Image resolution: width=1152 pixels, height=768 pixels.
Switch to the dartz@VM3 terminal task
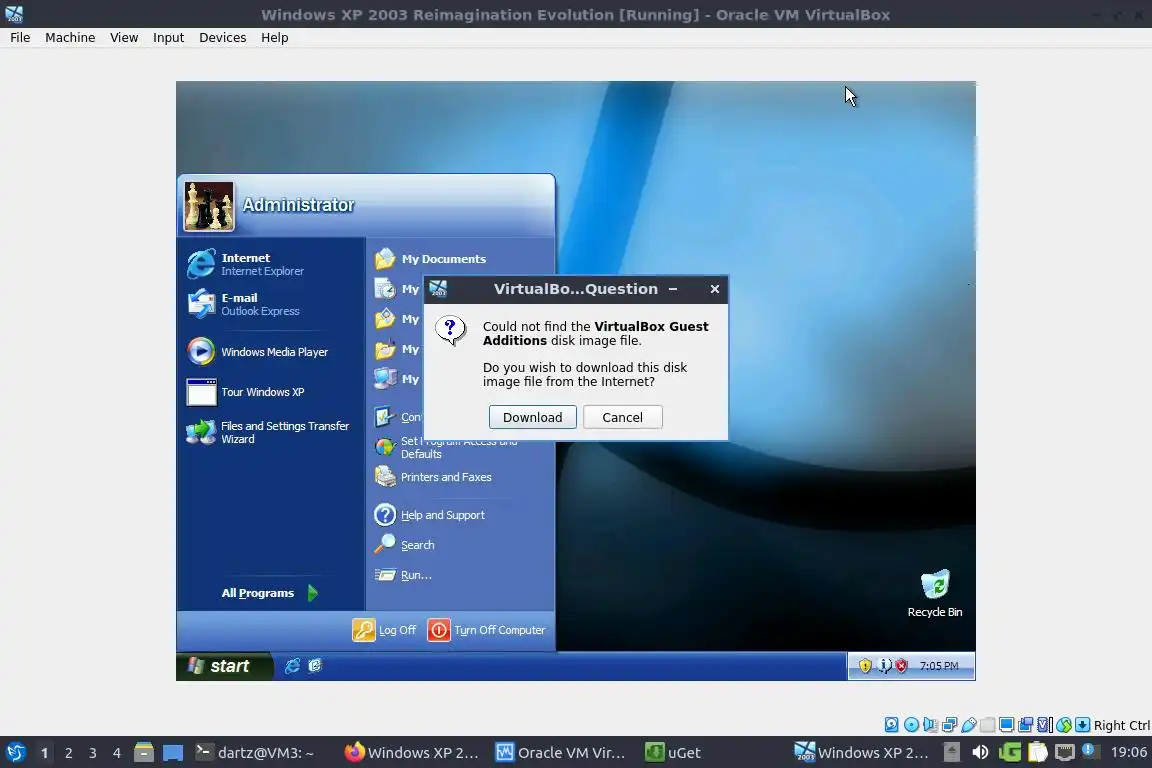[256, 753]
